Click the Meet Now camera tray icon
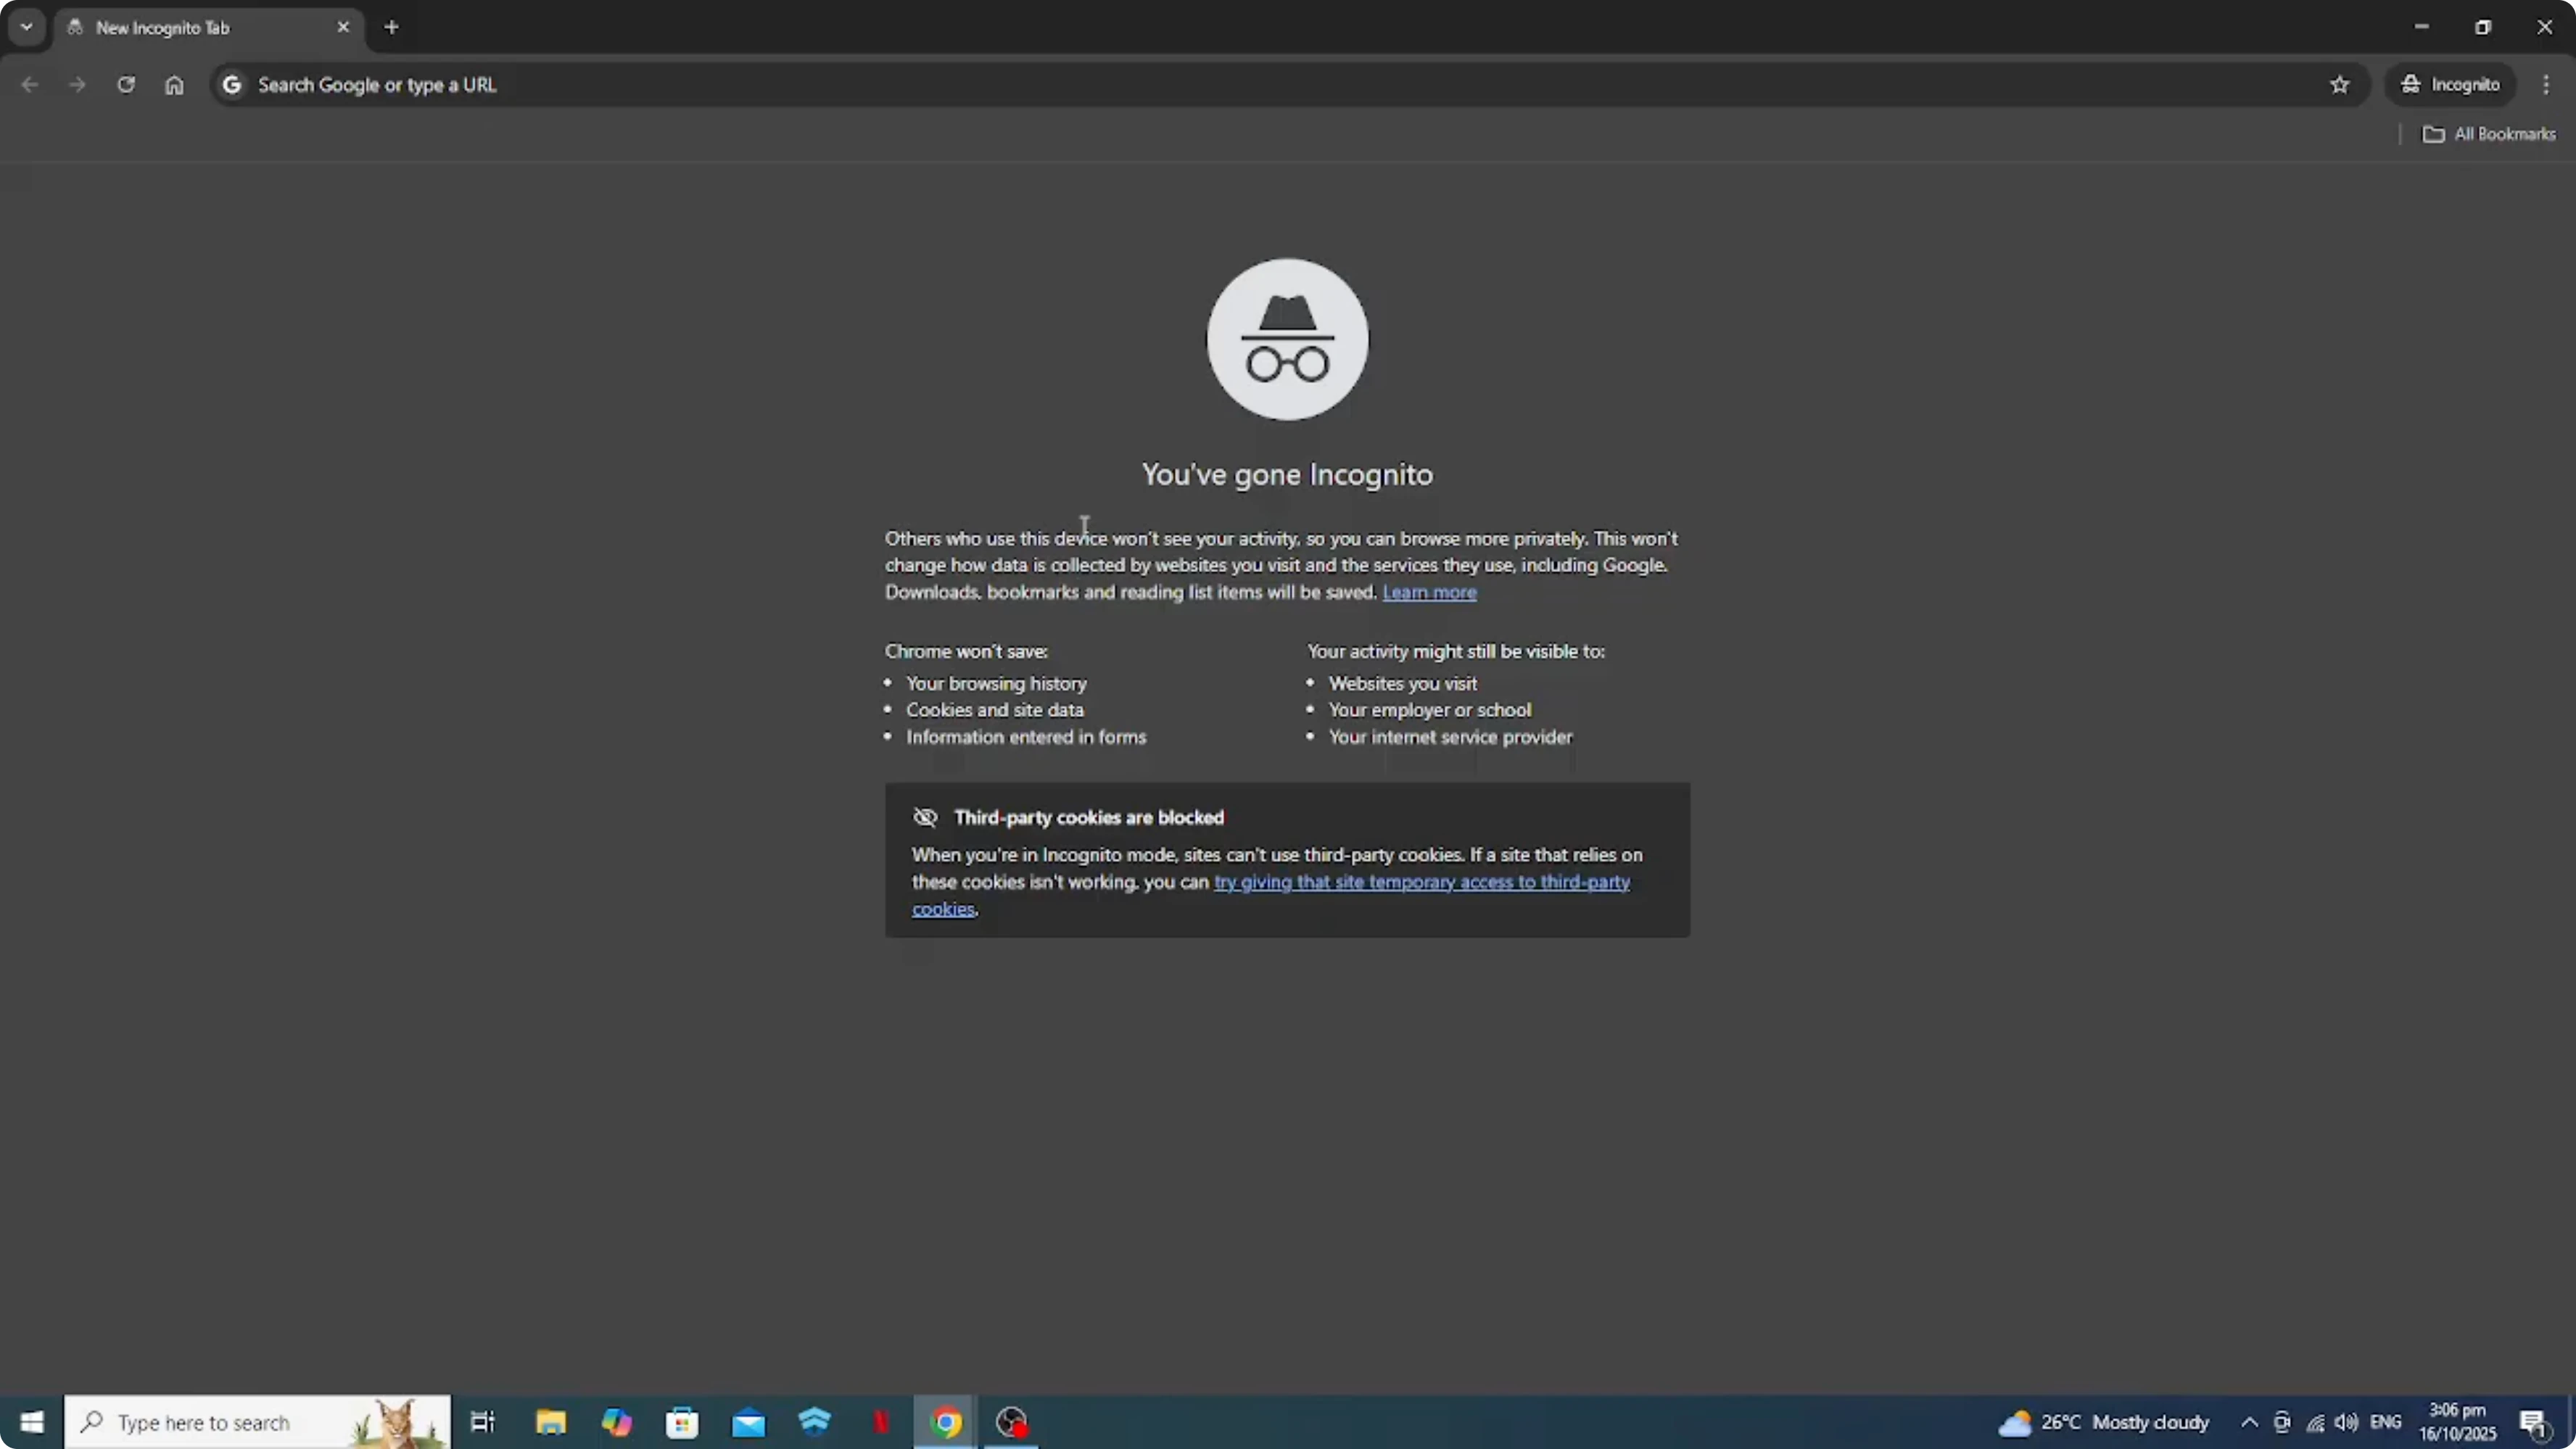 click(x=2282, y=1422)
